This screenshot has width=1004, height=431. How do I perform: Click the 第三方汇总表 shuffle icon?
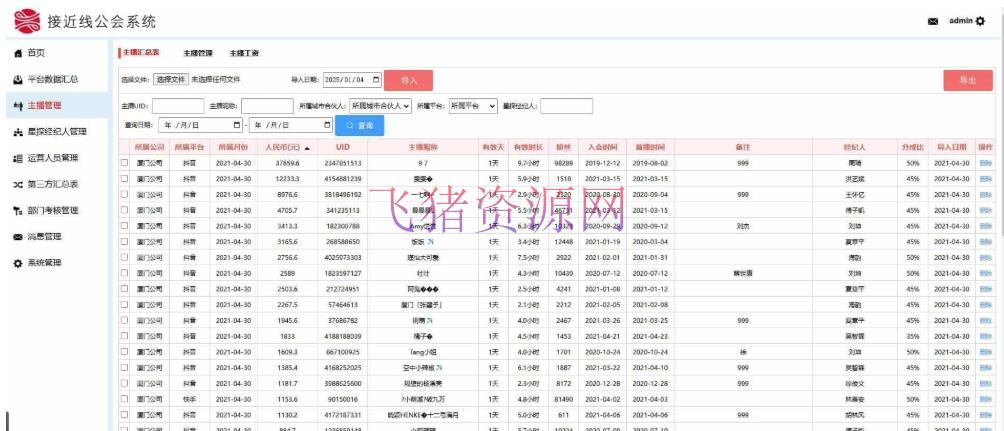click(x=18, y=184)
